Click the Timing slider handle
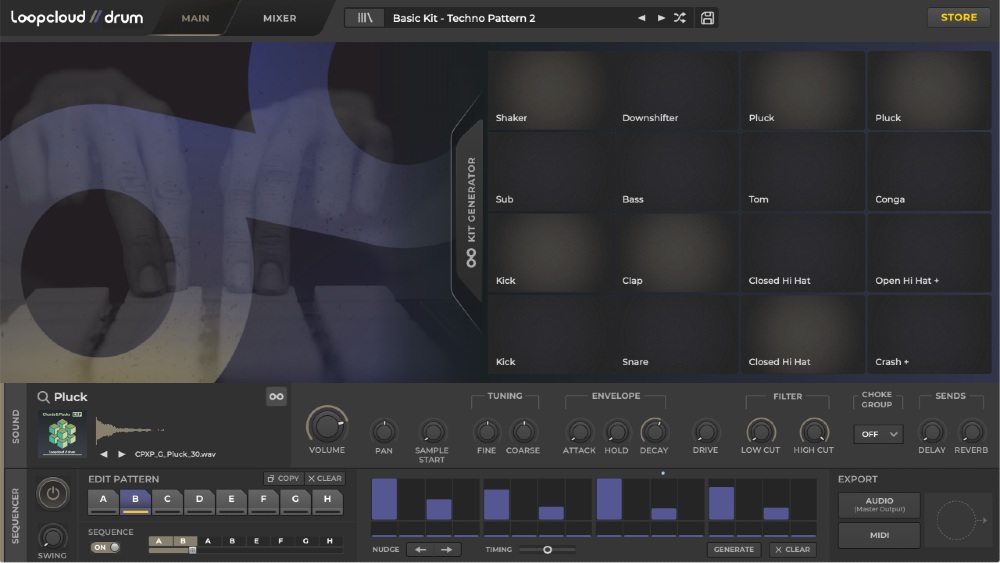This screenshot has width=1000, height=563. coord(547,549)
